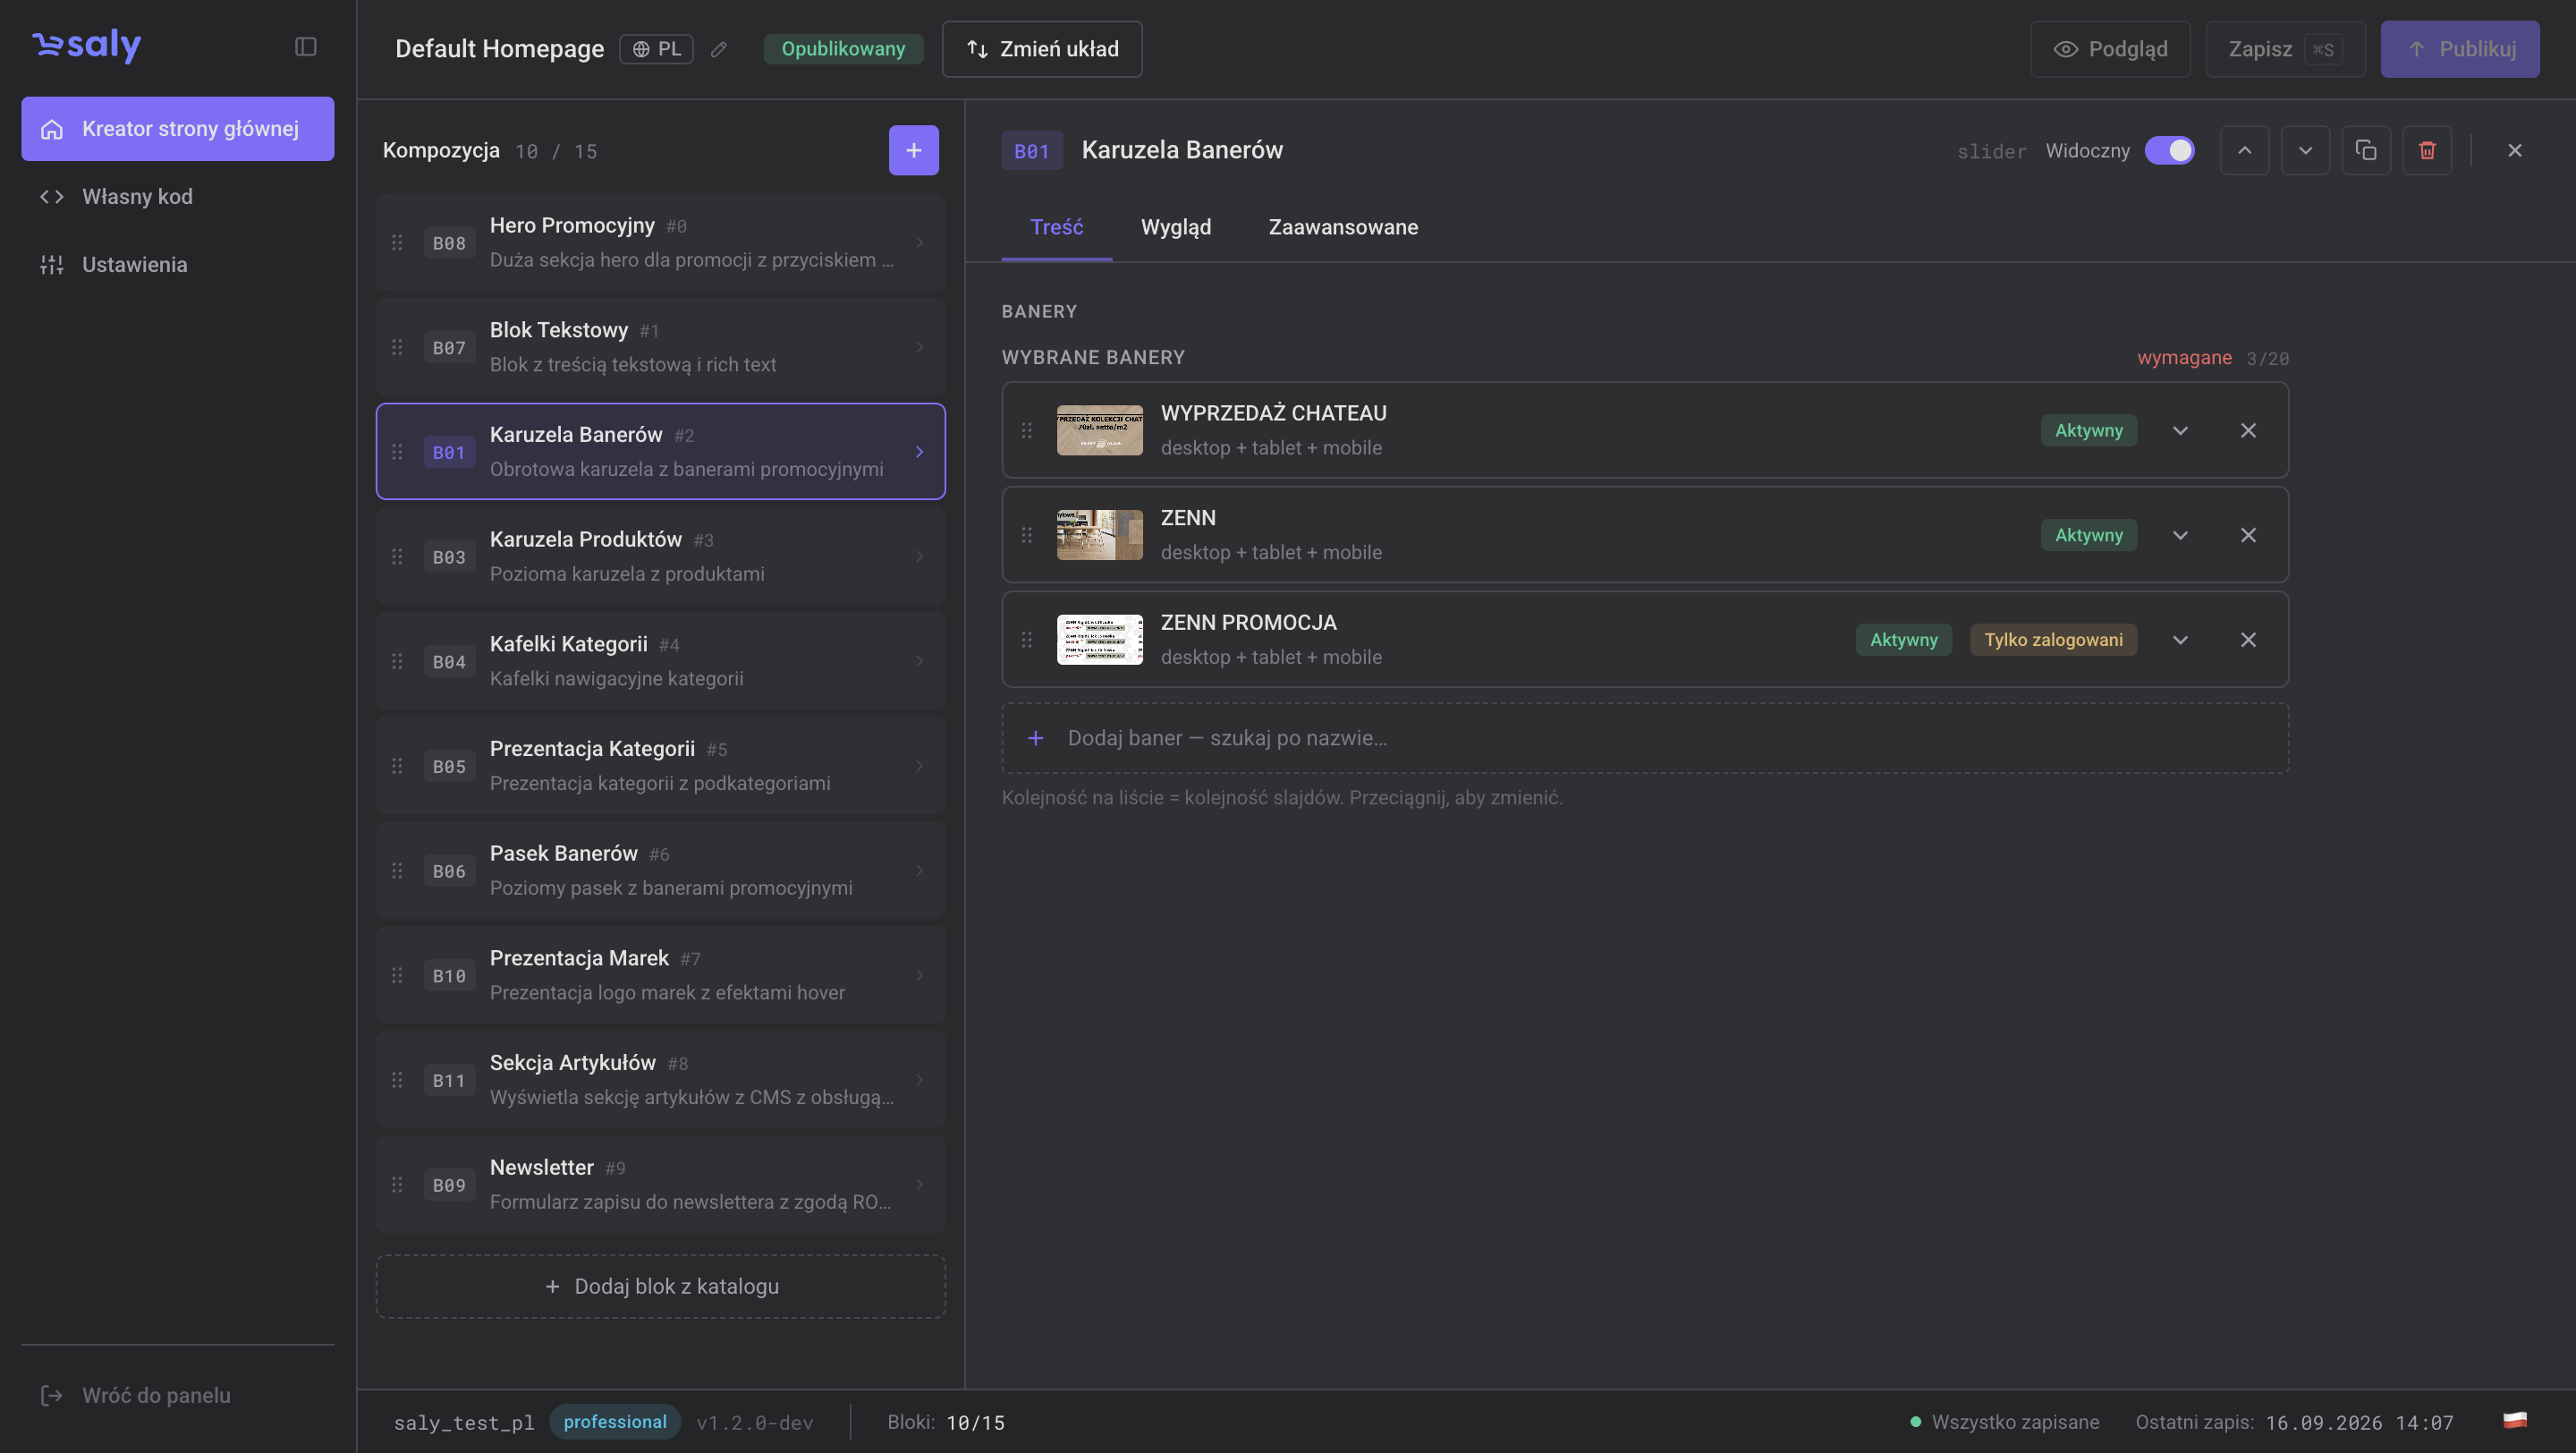Screen dimensions: 2576x1453
Task: Duplicate the Karuzela Banerów block
Action: pos(2365,150)
